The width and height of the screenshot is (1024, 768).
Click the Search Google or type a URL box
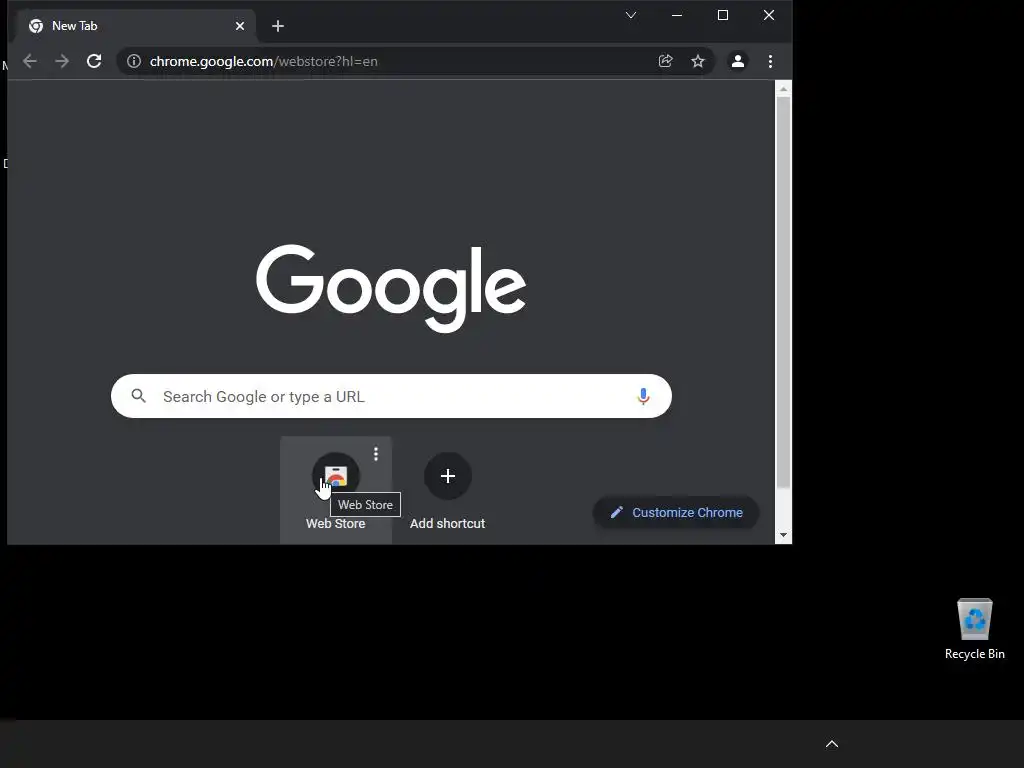pos(391,396)
